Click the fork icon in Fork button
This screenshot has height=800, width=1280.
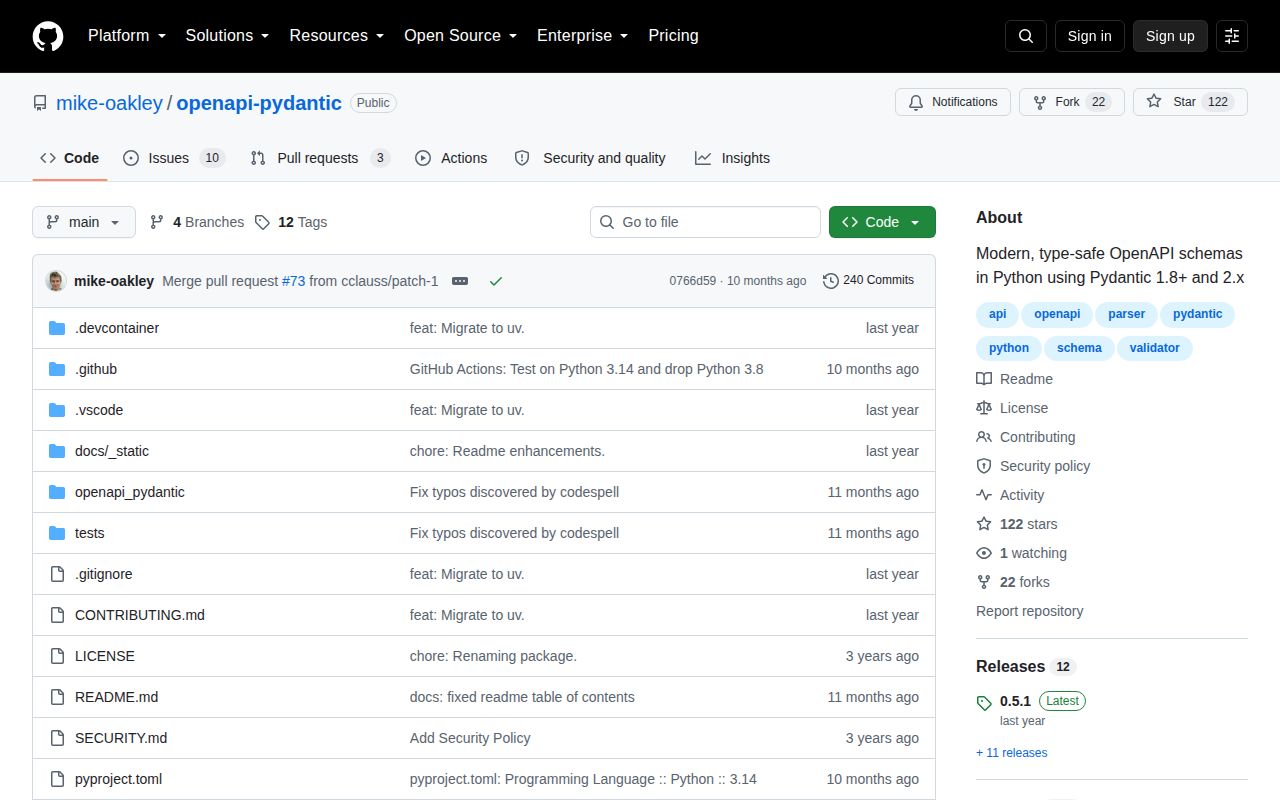[1040, 102]
